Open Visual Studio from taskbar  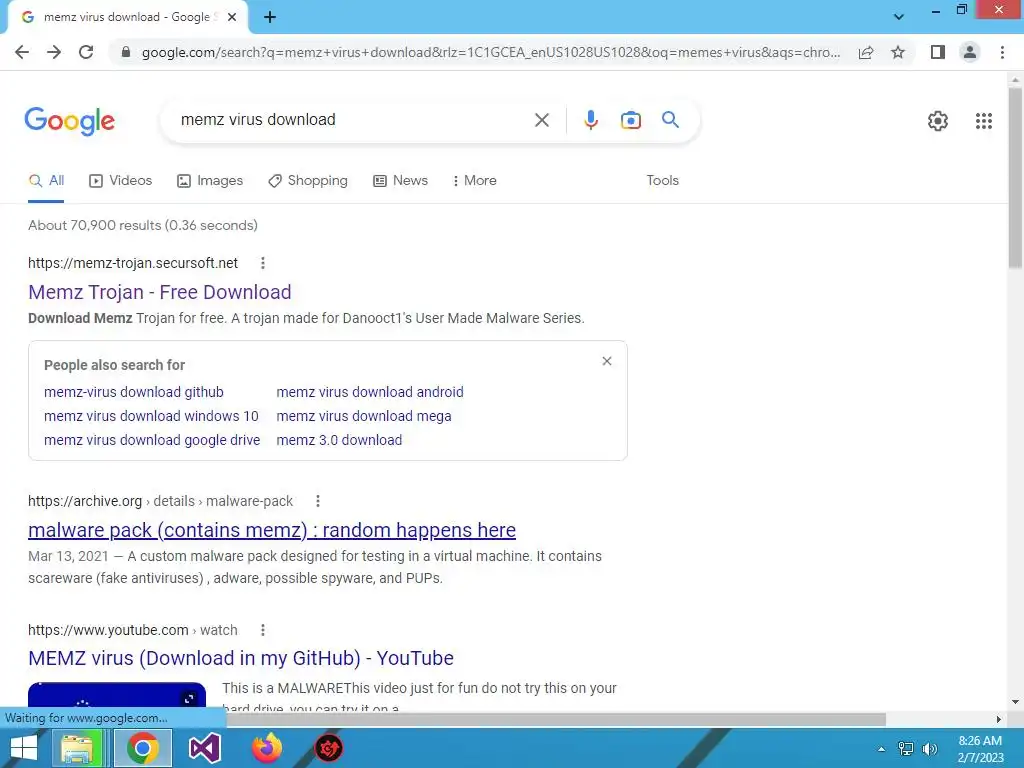pos(204,748)
